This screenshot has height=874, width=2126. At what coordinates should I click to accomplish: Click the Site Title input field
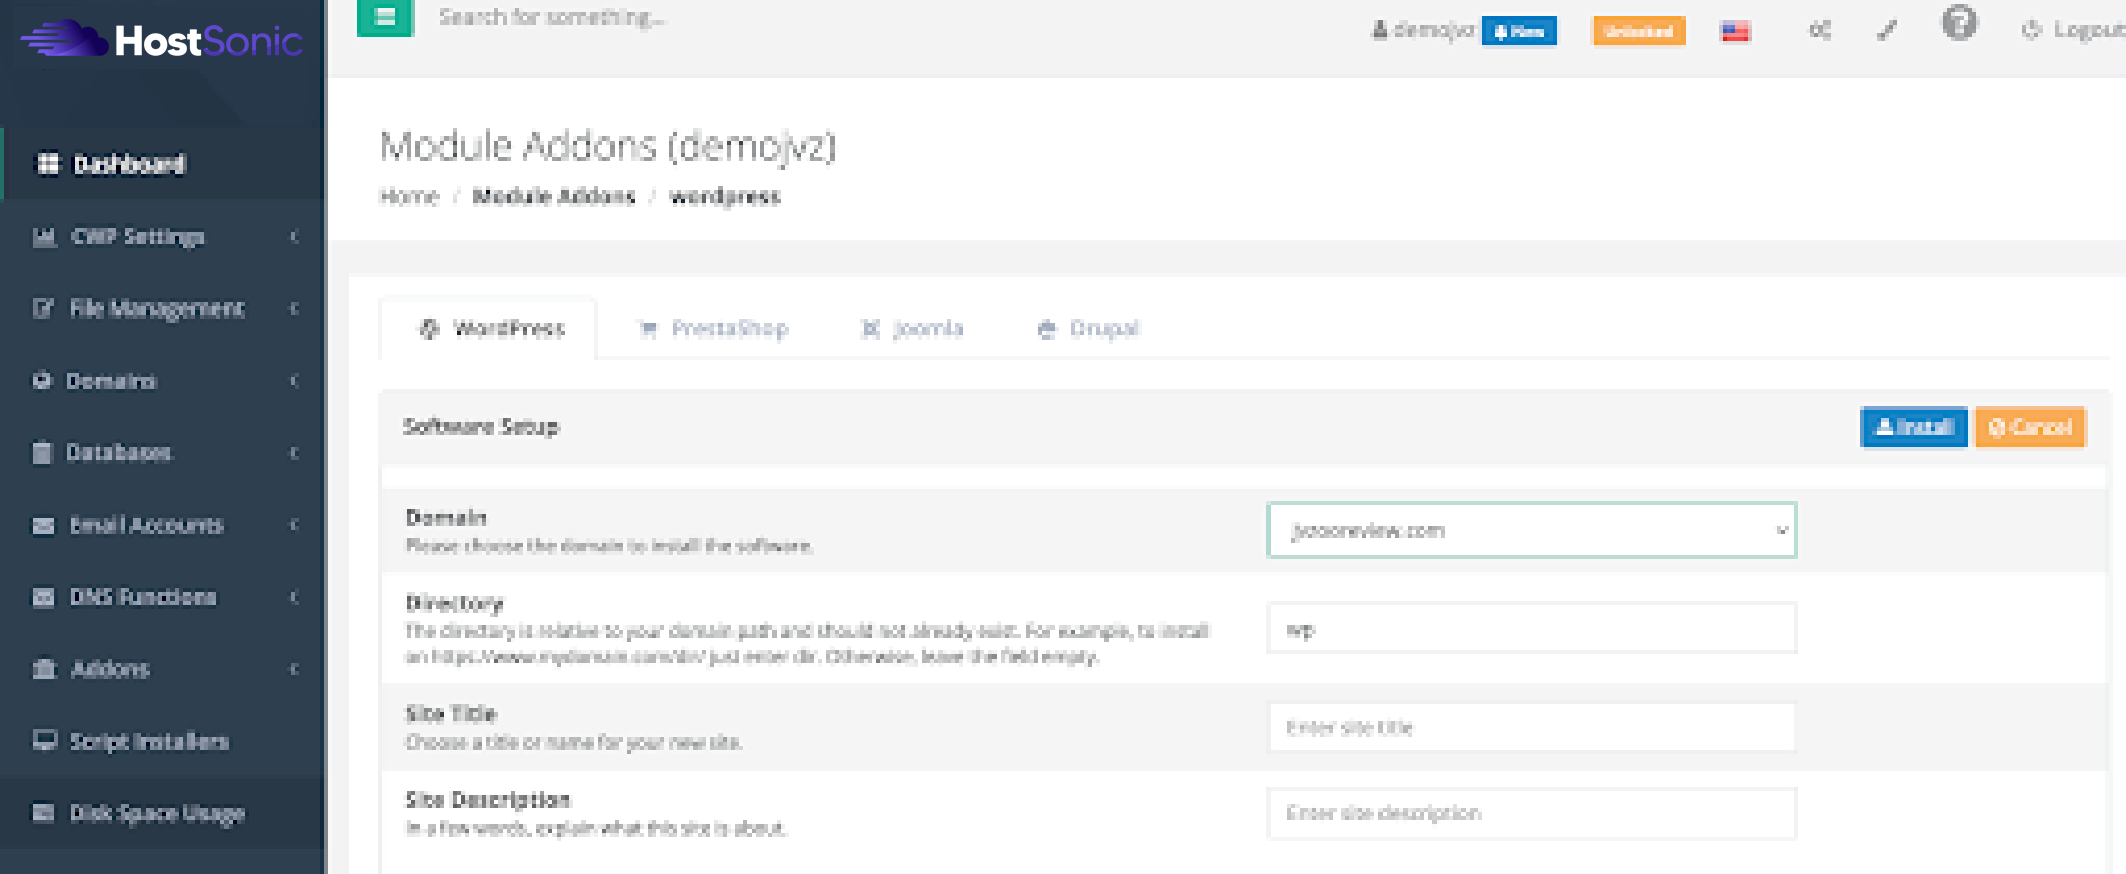[x=1531, y=728]
